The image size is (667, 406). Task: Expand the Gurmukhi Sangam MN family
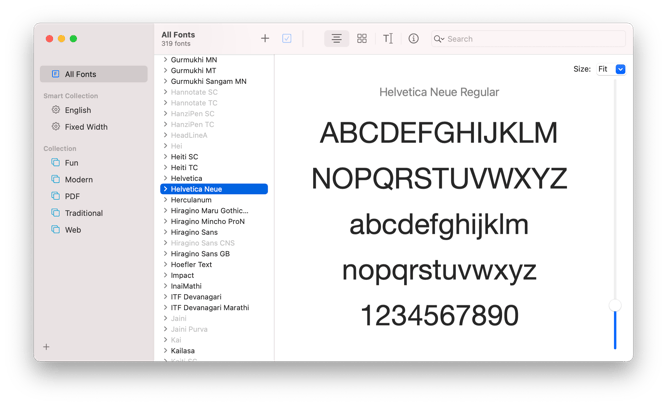click(x=165, y=81)
